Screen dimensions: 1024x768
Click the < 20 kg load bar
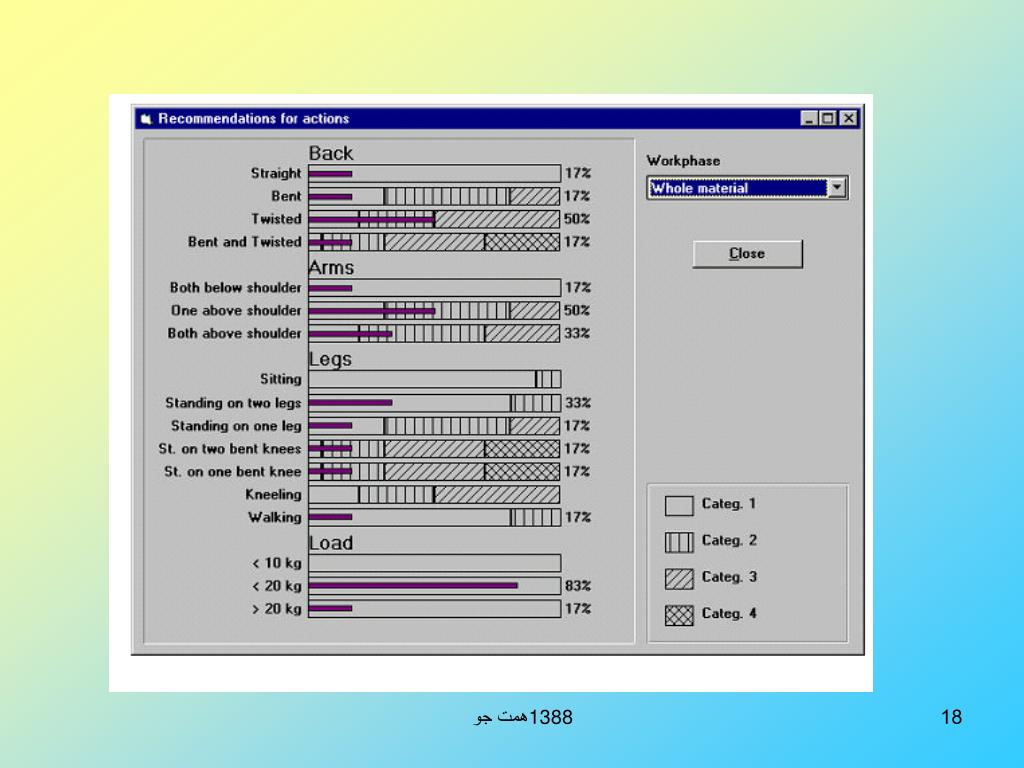coord(434,586)
